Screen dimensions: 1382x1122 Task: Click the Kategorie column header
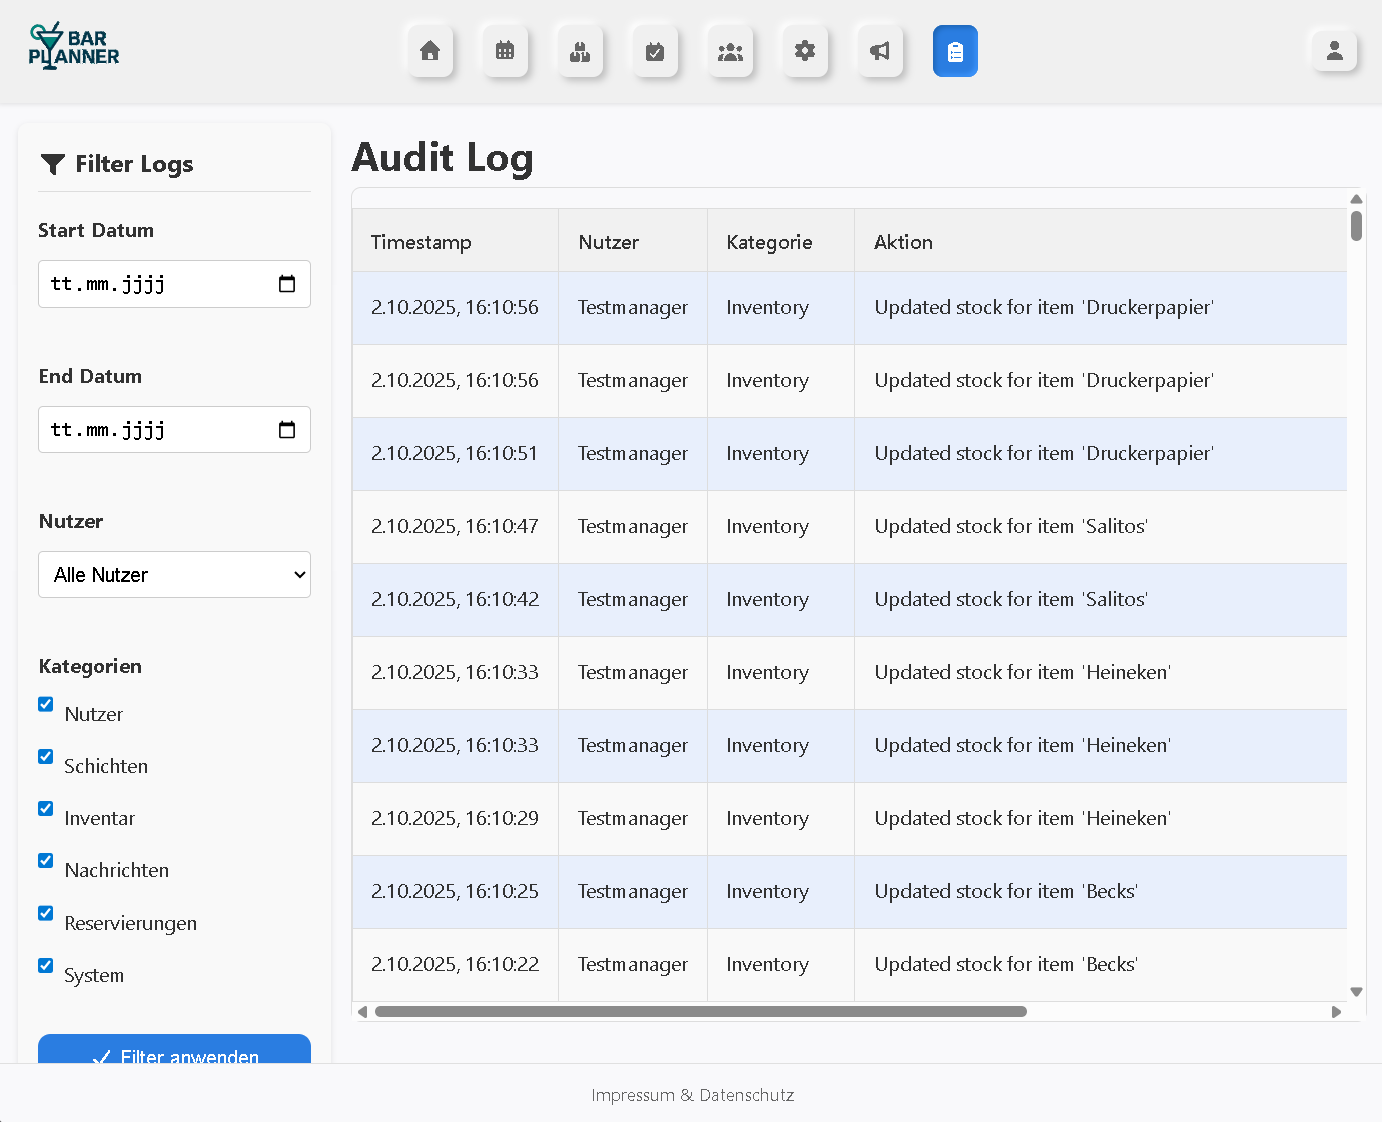click(x=769, y=241)
